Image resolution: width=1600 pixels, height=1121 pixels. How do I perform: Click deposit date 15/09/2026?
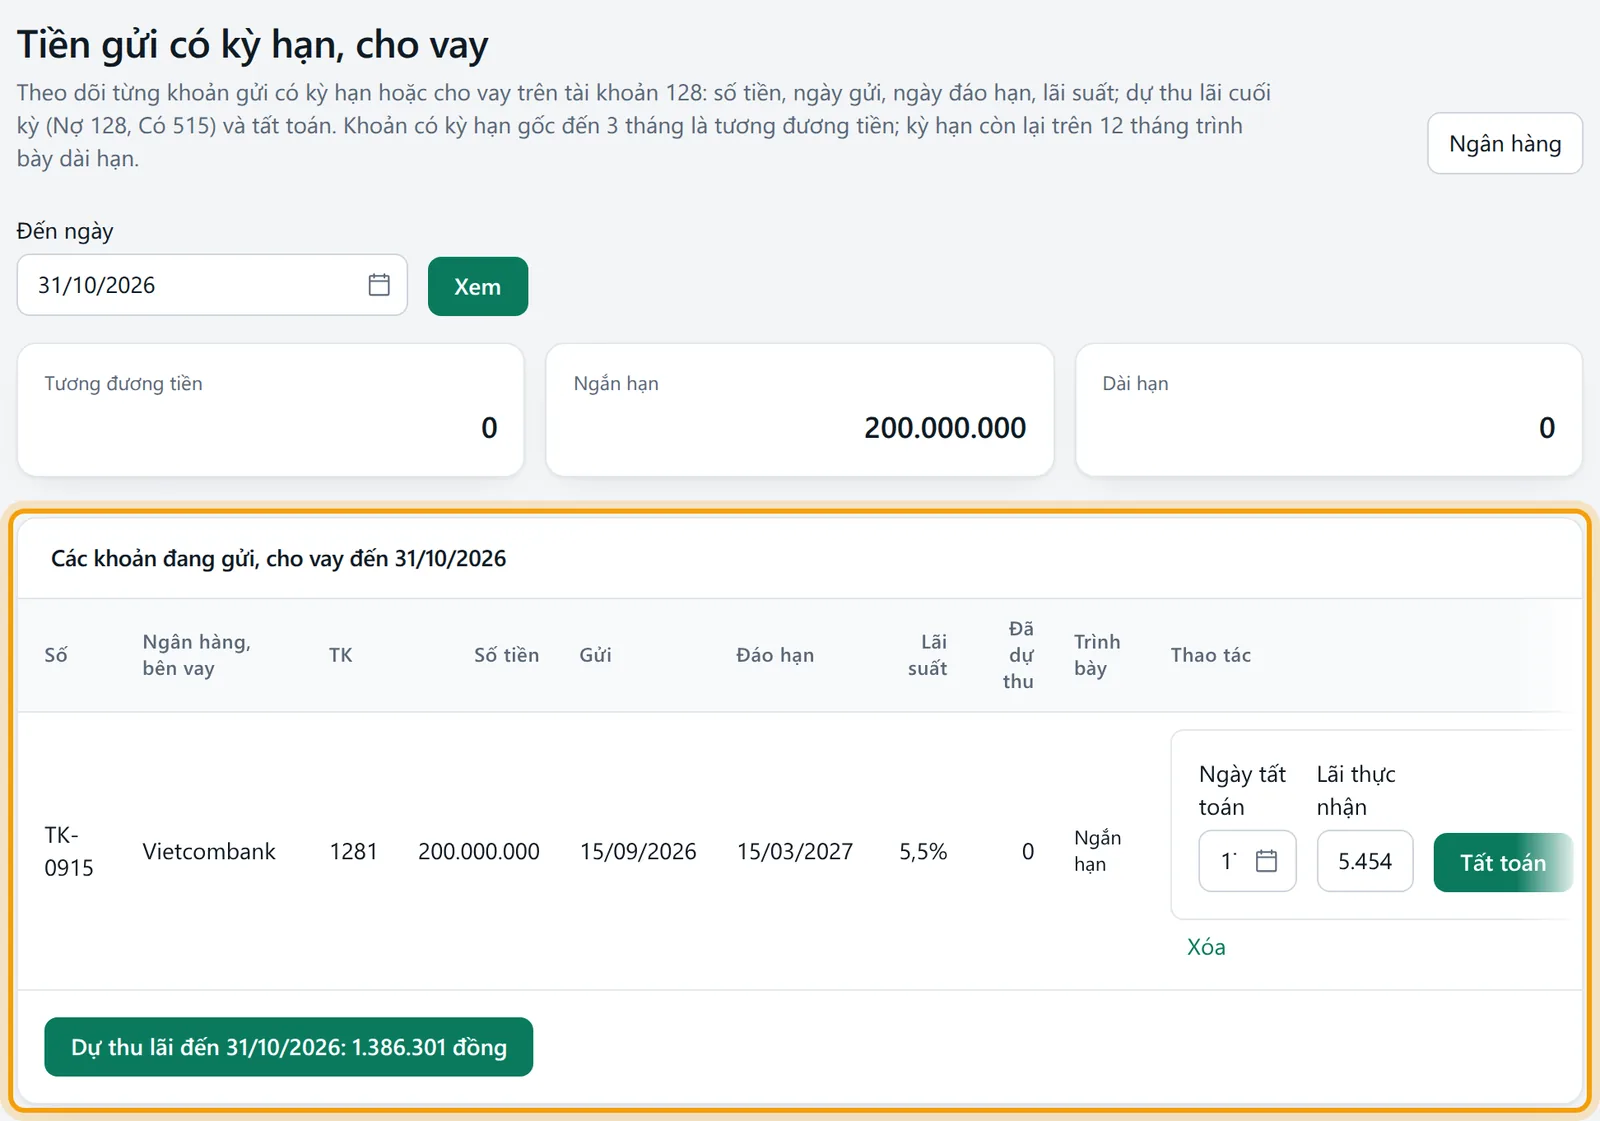pos(638,851)
